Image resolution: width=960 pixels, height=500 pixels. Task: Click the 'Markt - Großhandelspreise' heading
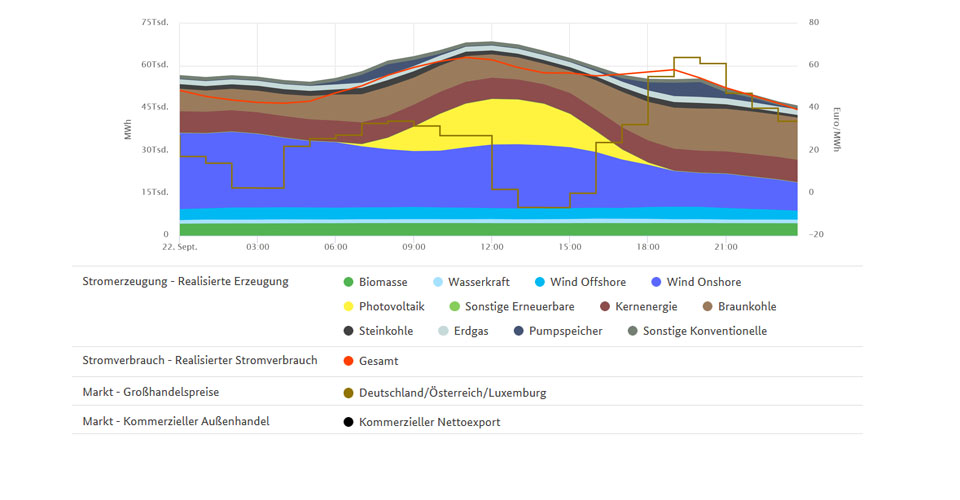151,392
